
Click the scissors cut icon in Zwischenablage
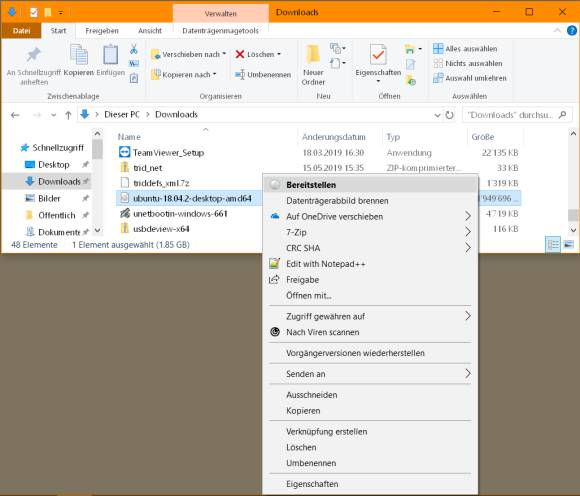point(134,49)
